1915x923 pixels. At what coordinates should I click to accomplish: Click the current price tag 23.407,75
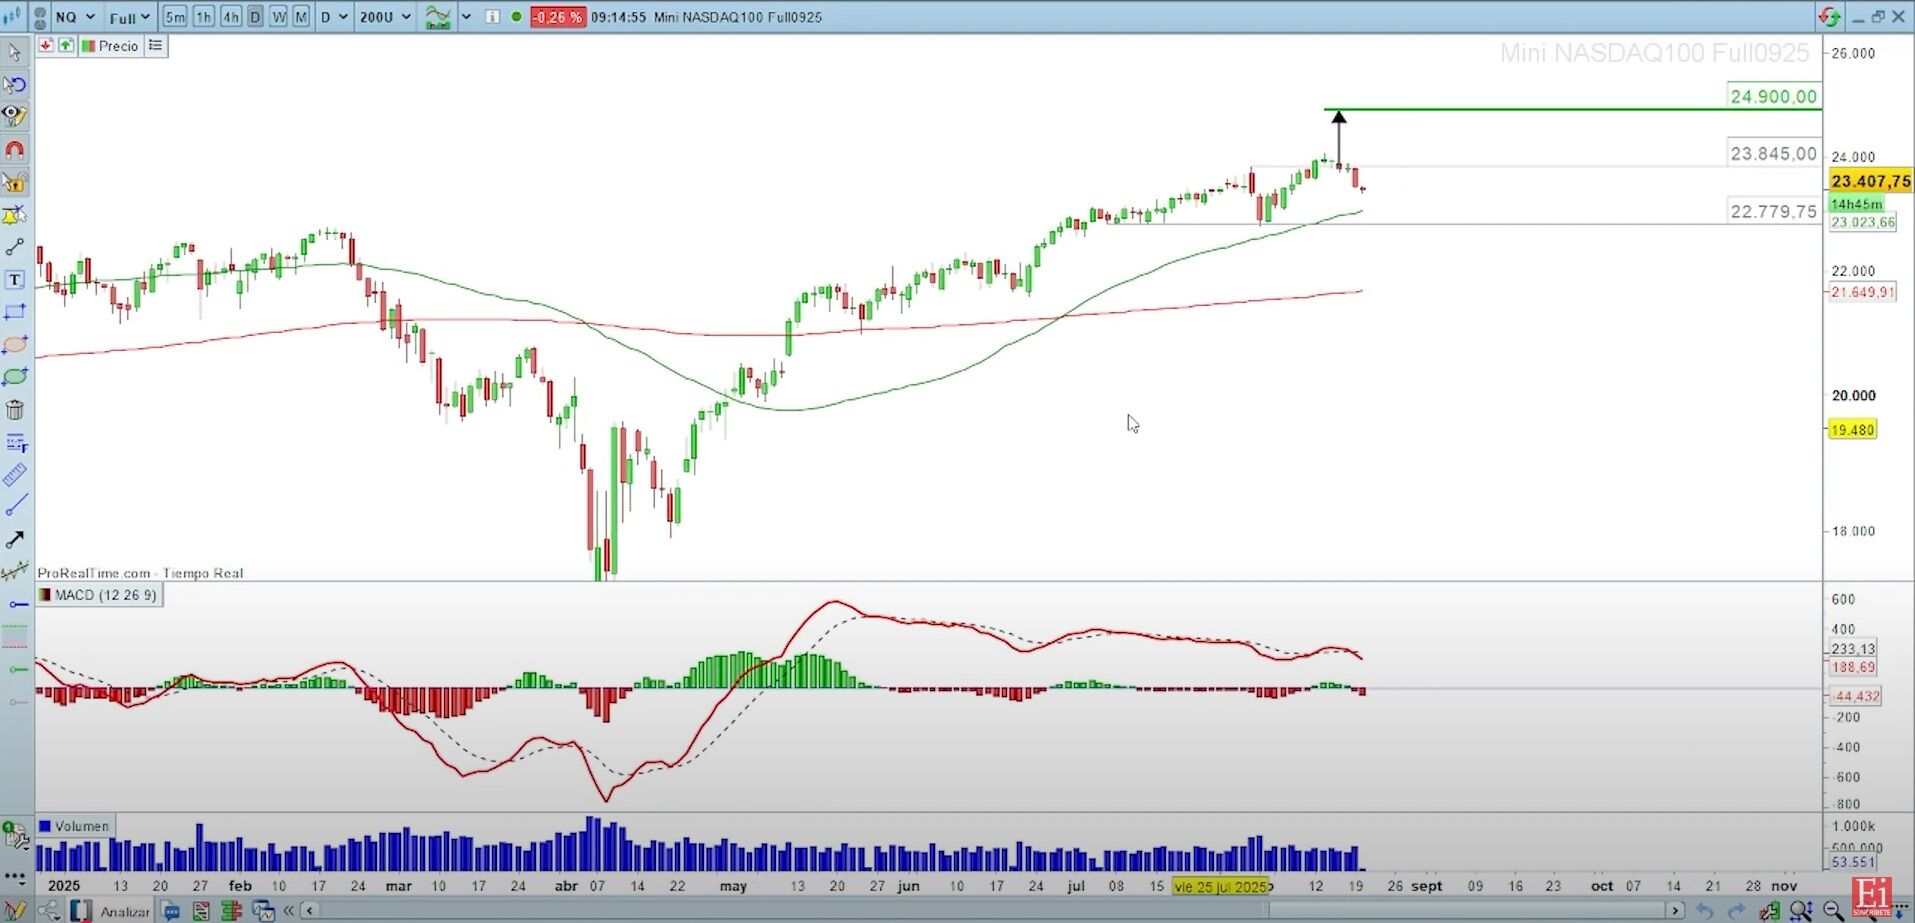[1870, 181]
